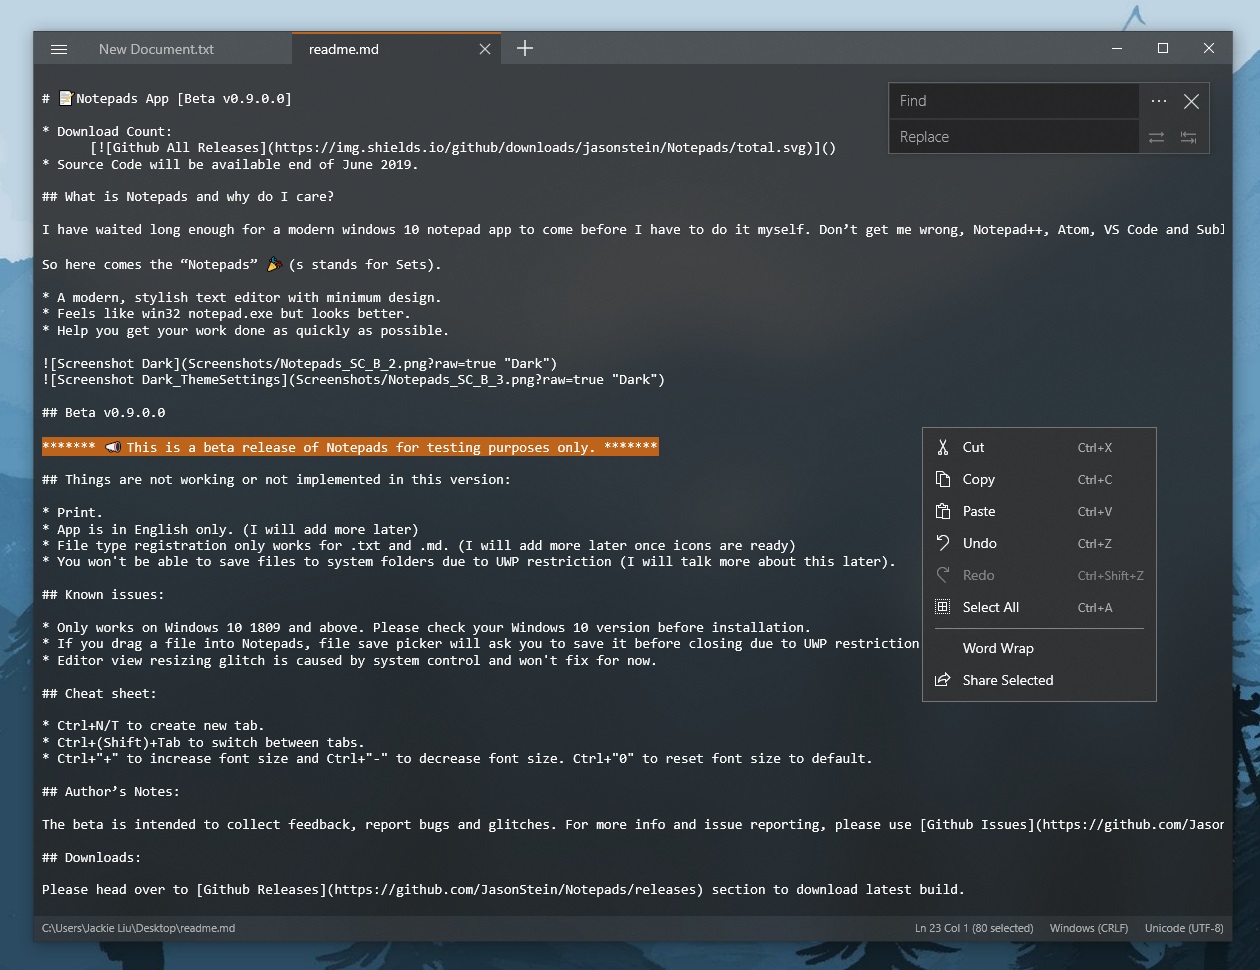The image size is (1260, 970).
Task: Click the 'Source Code will be available' line
Action: point(230,164)
